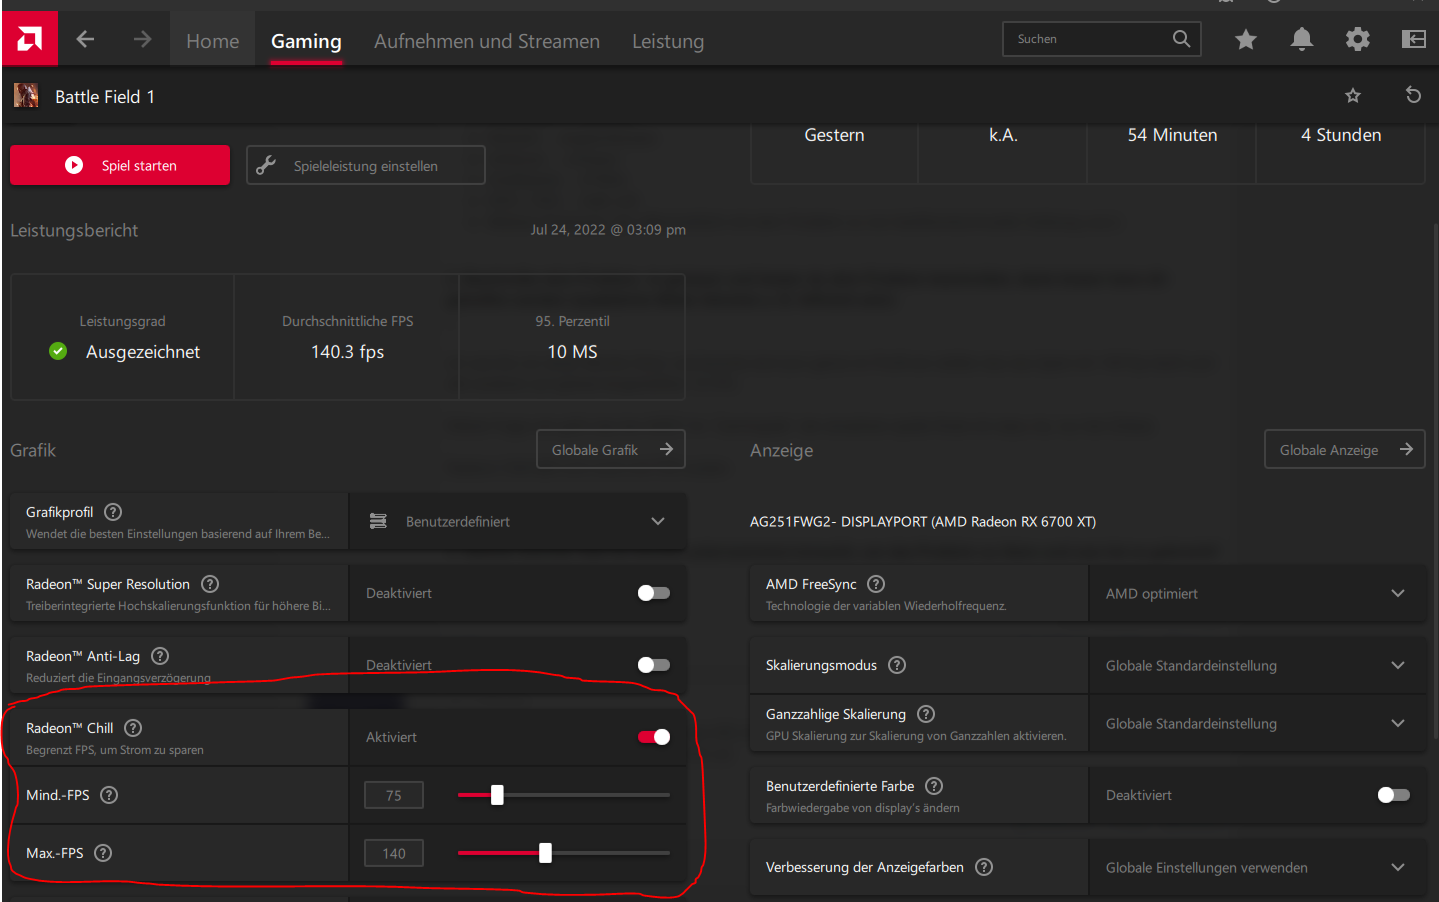
Task: Open Grafikprofil Benutzerdefiniert dropdown
Action: point(518,521)
